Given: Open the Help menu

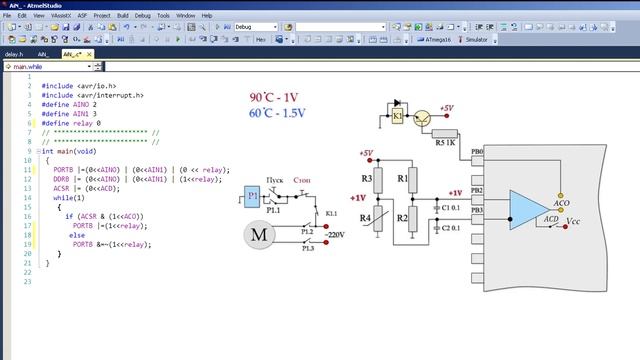Looking at the screenshot, I should point(207,16).
